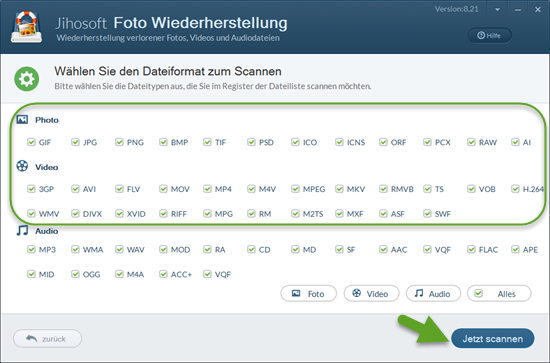The height and width of the screenshot is (363, 550).
Task: Toggle the MKV video checkbox
Action: [339, 189]
